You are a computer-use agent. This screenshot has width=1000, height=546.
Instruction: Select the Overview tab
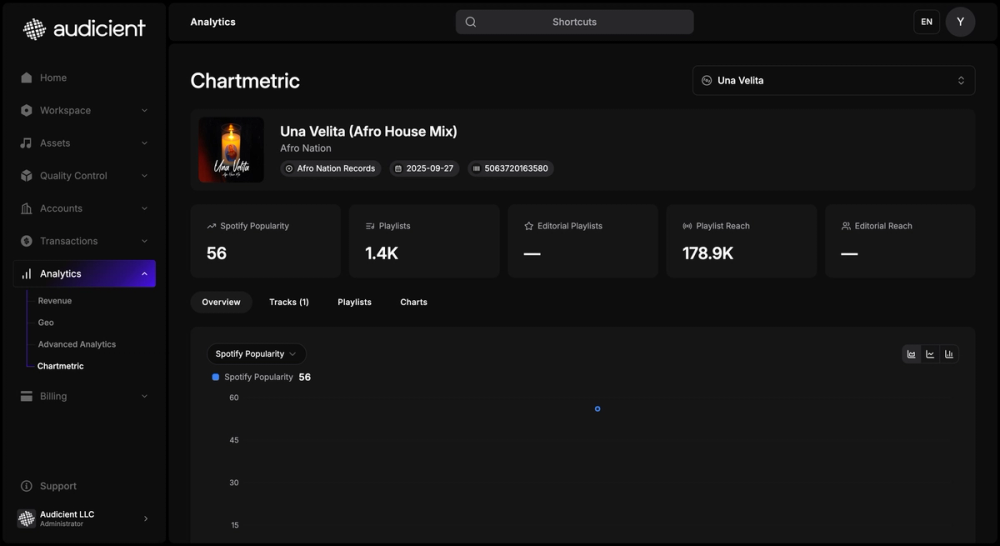tap(221, 302)
